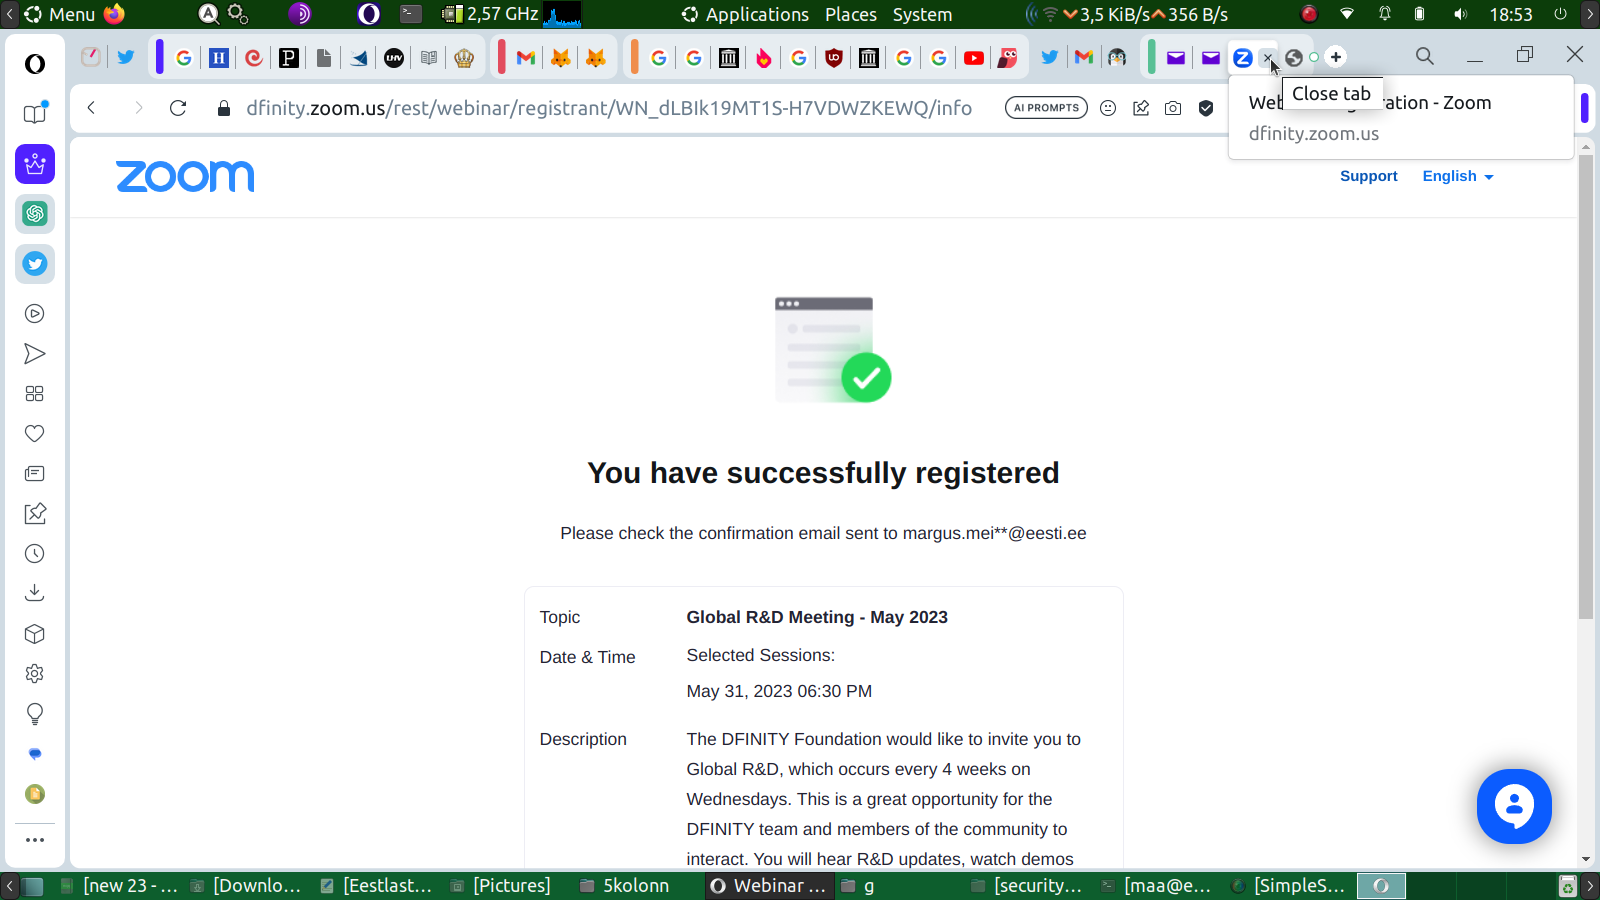Viewport: 1600px width, 900px height.
Task: Select the Linux penguin tab
Action: pos(1117,58)
